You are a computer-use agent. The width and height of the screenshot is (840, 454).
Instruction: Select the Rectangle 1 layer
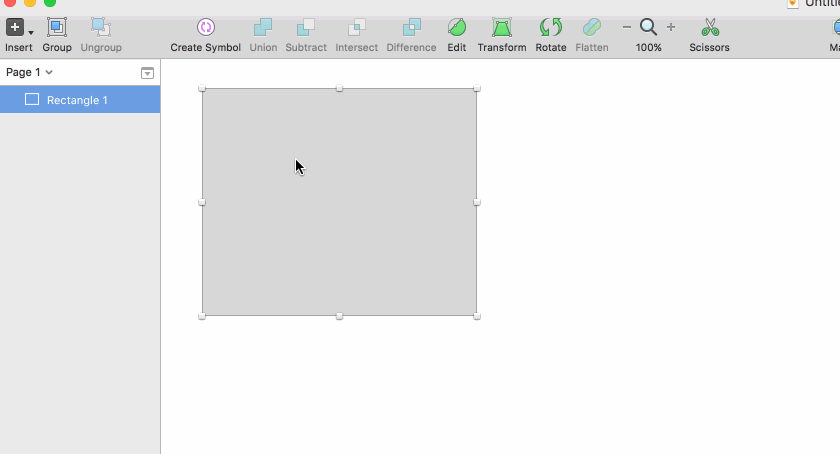80,100
